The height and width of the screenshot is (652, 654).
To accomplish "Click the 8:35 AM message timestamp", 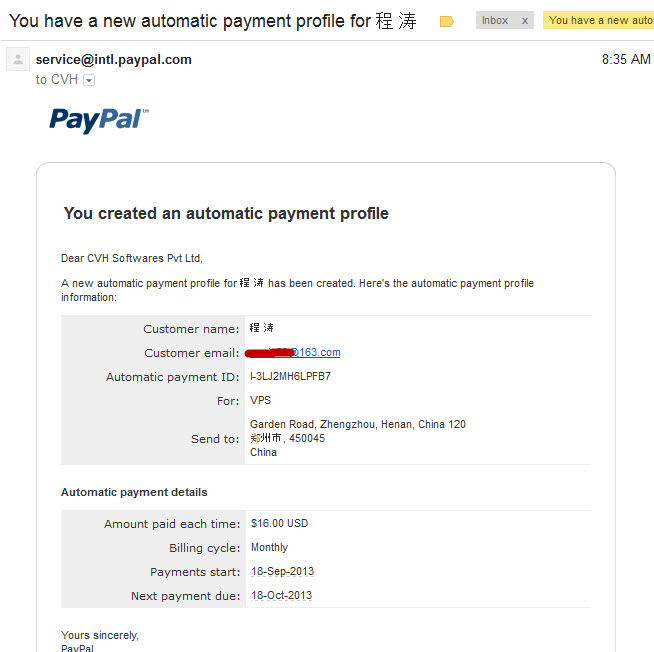I will point(626,59).
